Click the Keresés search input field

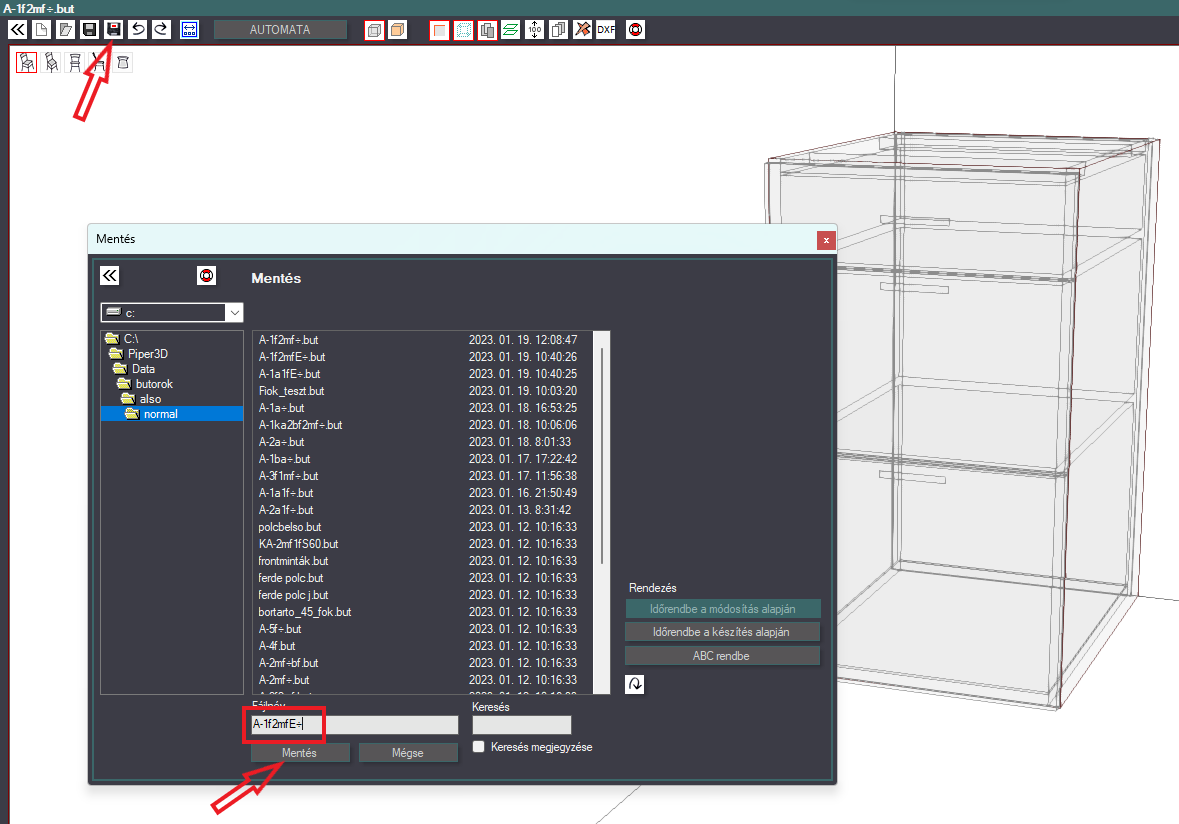click(x=521, y=725)
